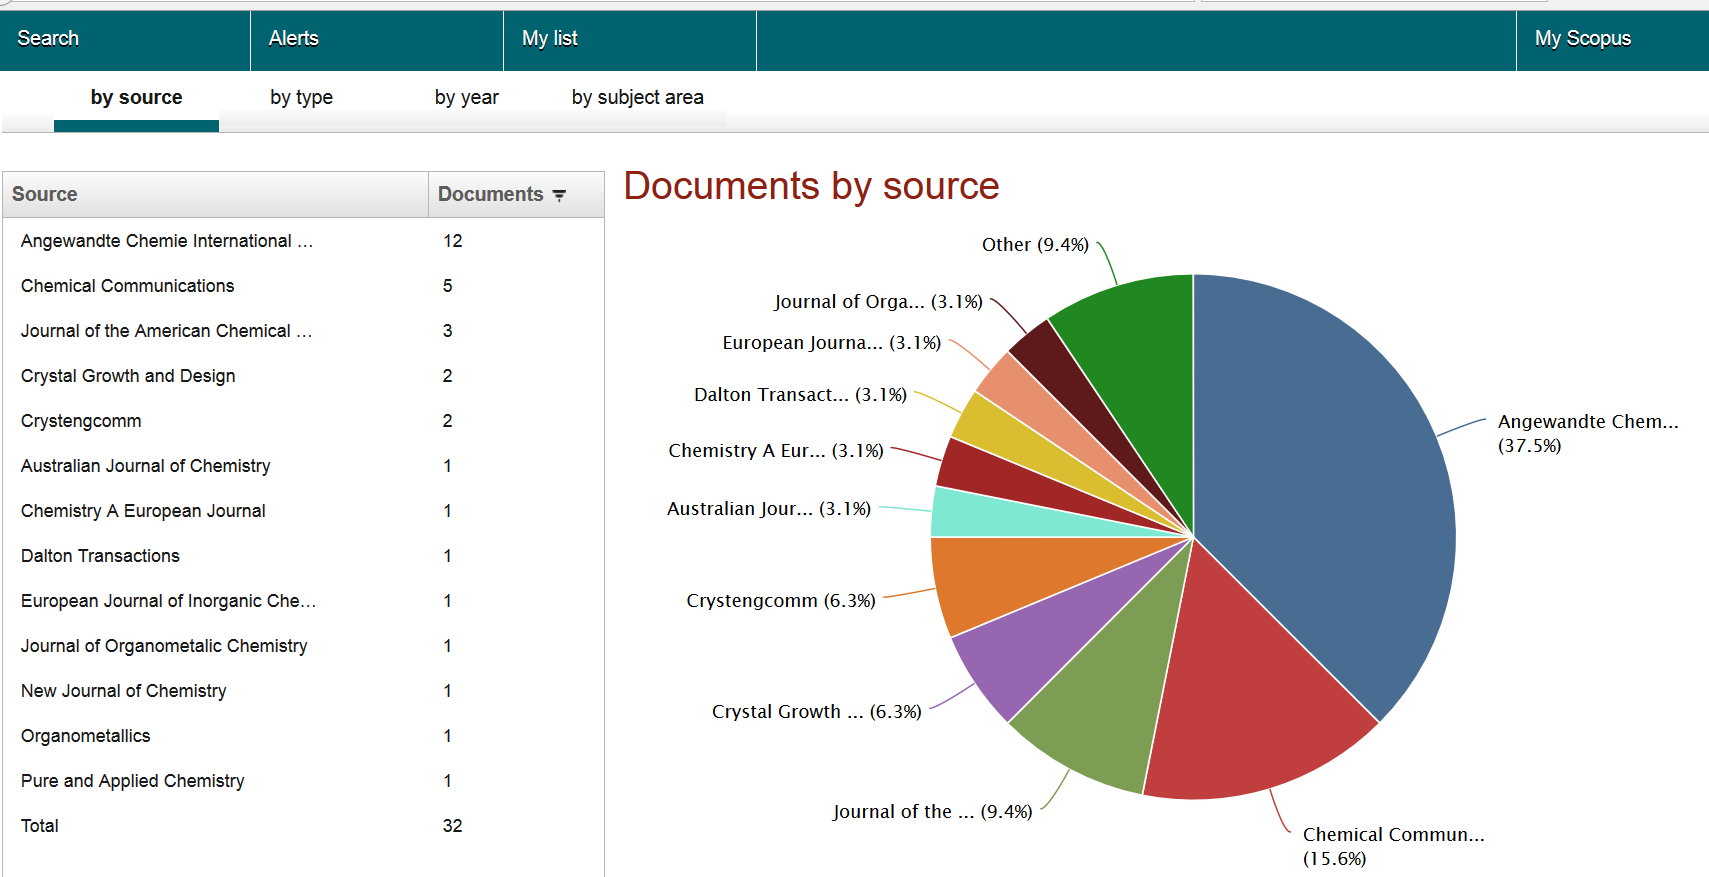1709x877 pixels.
Task: Select Crystengcomm source row
Action: pos(303,421)
